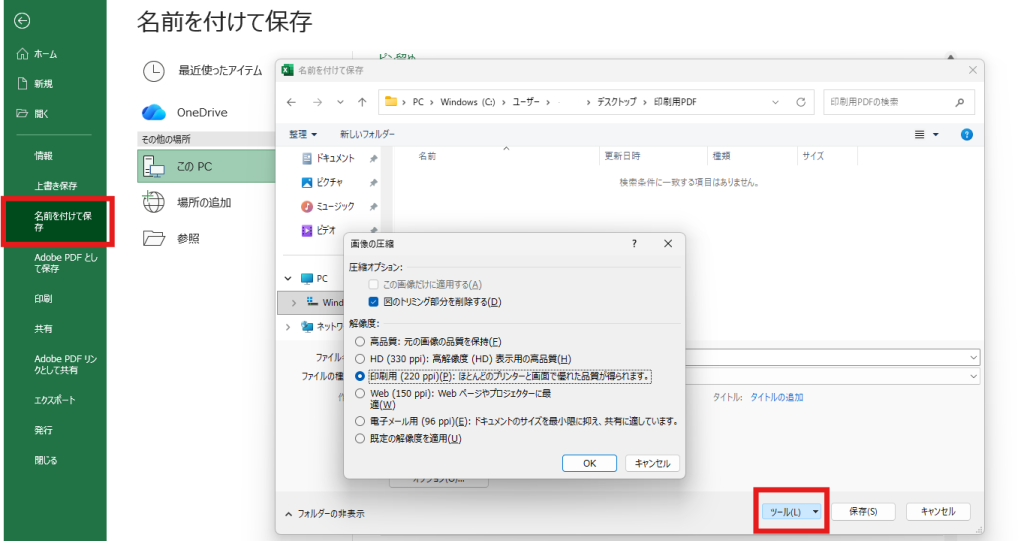
Task: Click the 参照 folder icon
Action: (x=153, y=238)
